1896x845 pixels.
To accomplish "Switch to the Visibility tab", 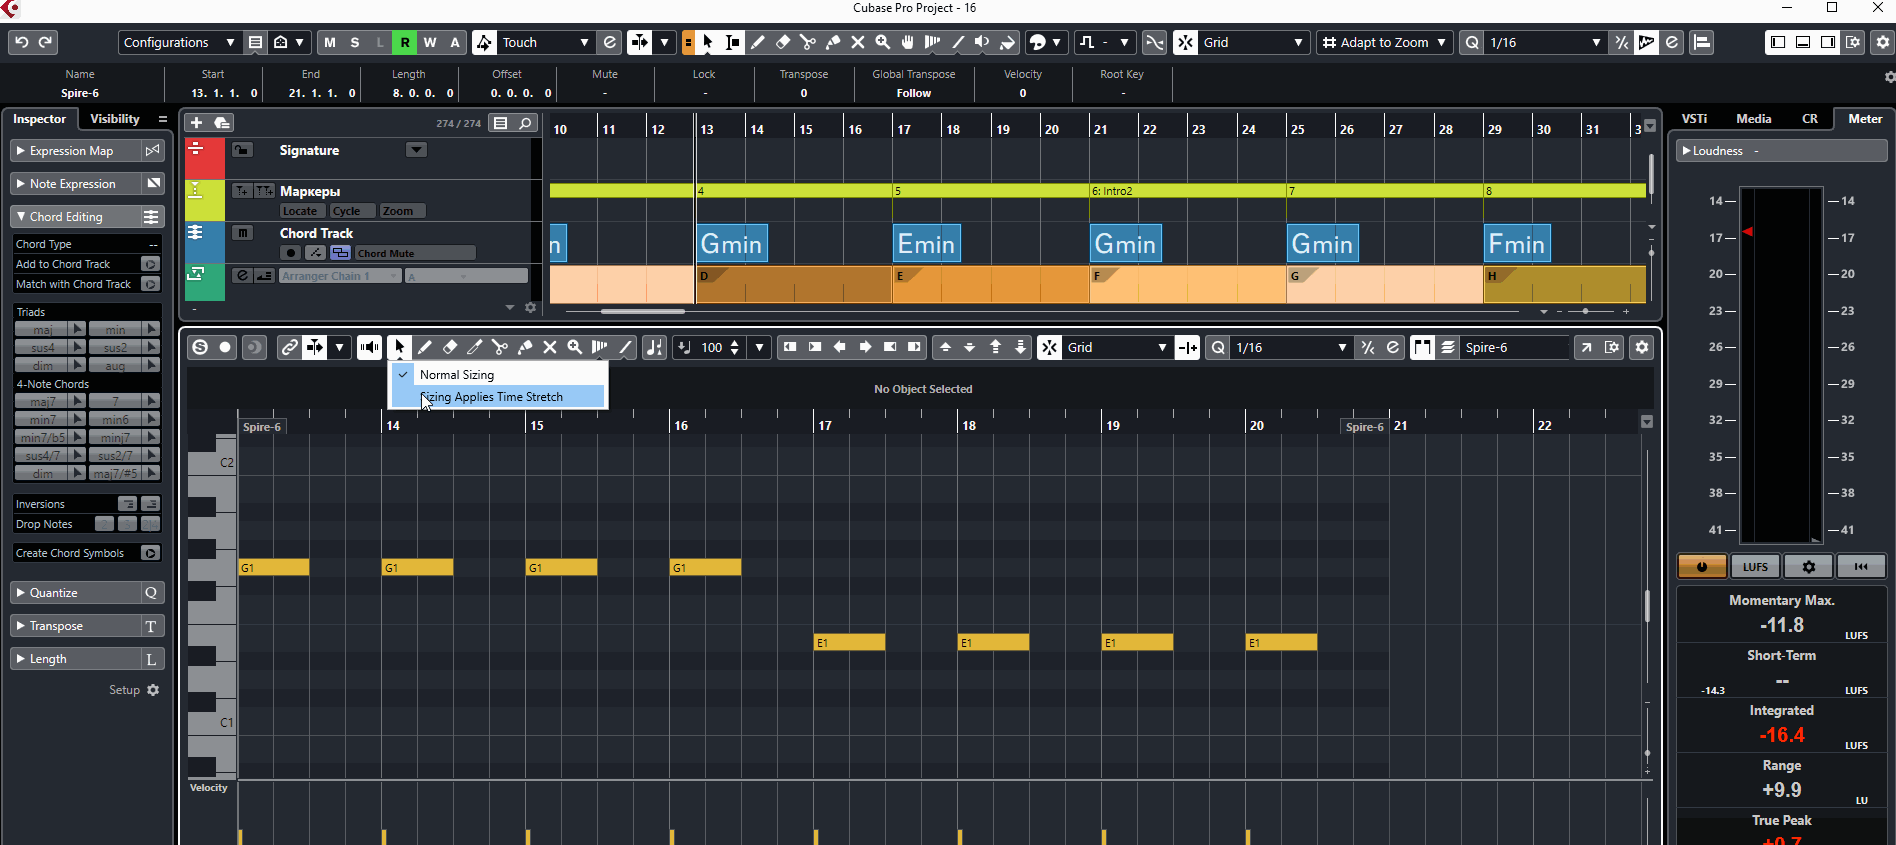I will point(115,119).
